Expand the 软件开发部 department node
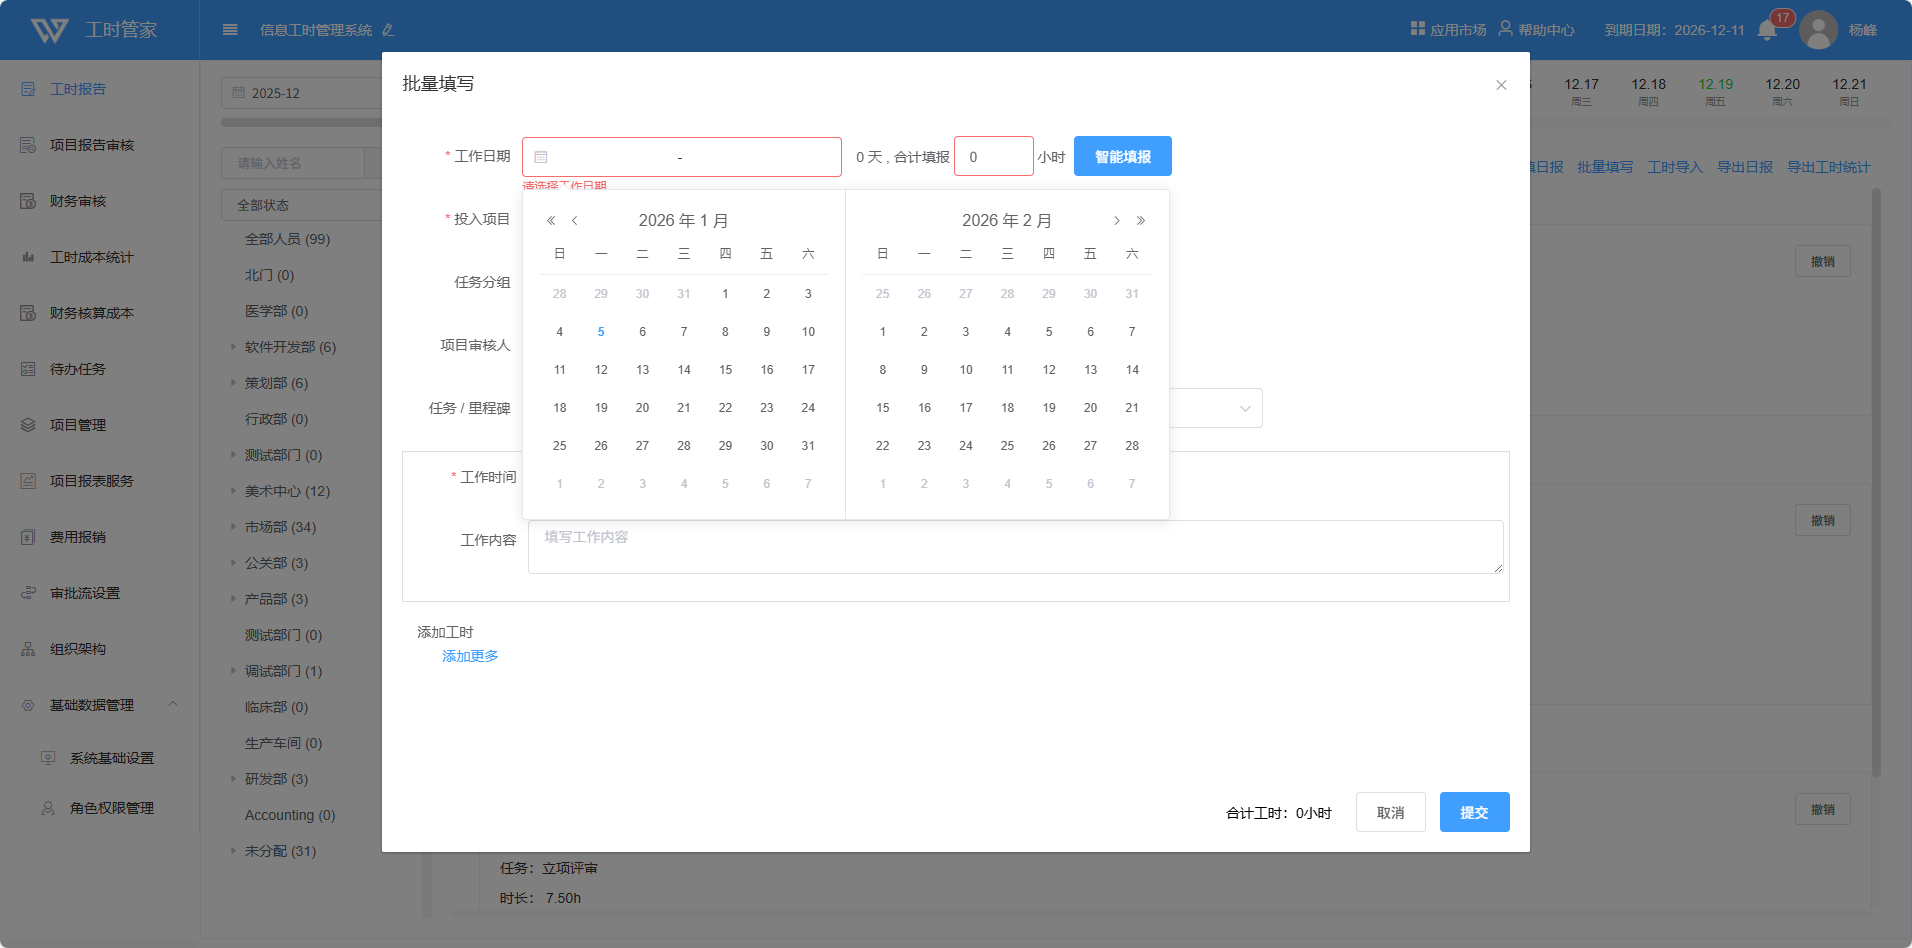Screen dimensions: 1912x948 tap(234, 347)
